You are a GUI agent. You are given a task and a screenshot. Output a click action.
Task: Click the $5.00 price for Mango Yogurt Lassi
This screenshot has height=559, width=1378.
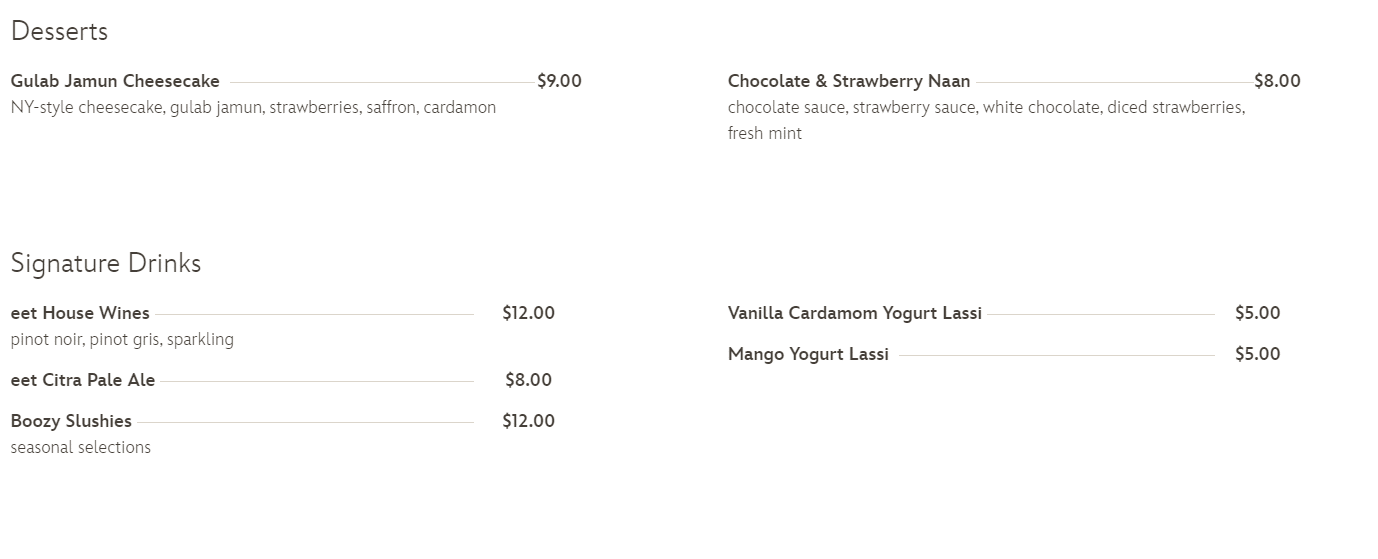pyautogui.click(x=1257, y=354)
